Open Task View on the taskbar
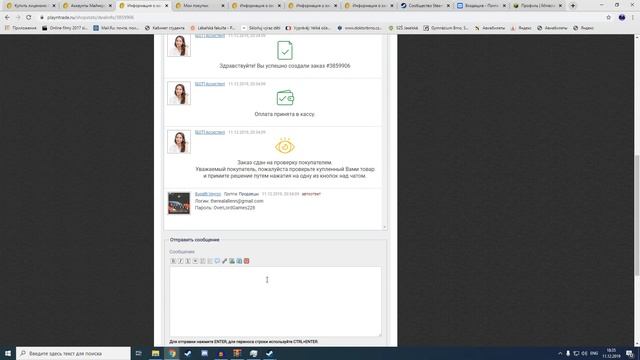This screenshot has width=640, height=360. [x=138, y=353]
